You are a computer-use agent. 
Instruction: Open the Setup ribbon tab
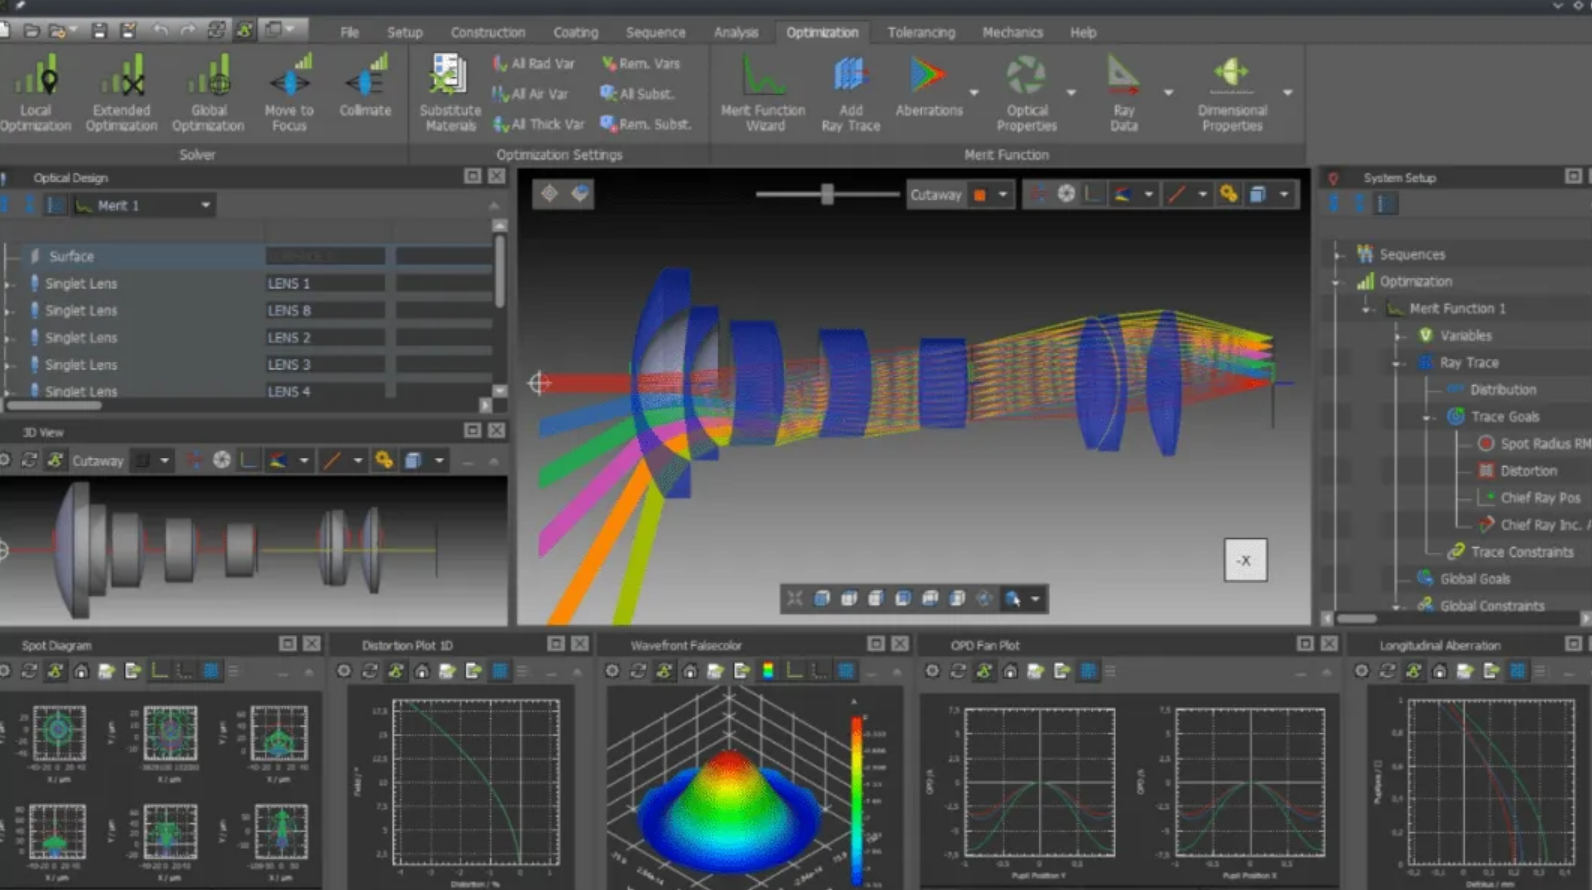(x=405, y=32)
